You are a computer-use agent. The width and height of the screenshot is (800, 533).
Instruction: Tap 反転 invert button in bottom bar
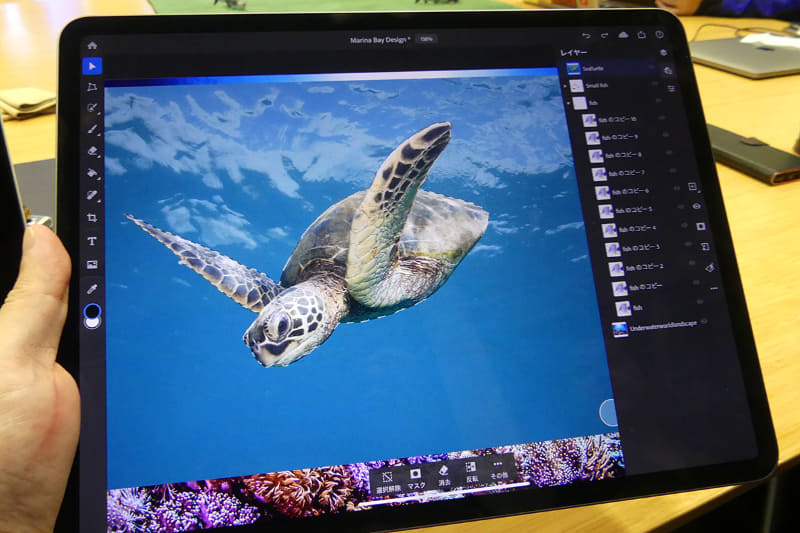click(471, 472)
